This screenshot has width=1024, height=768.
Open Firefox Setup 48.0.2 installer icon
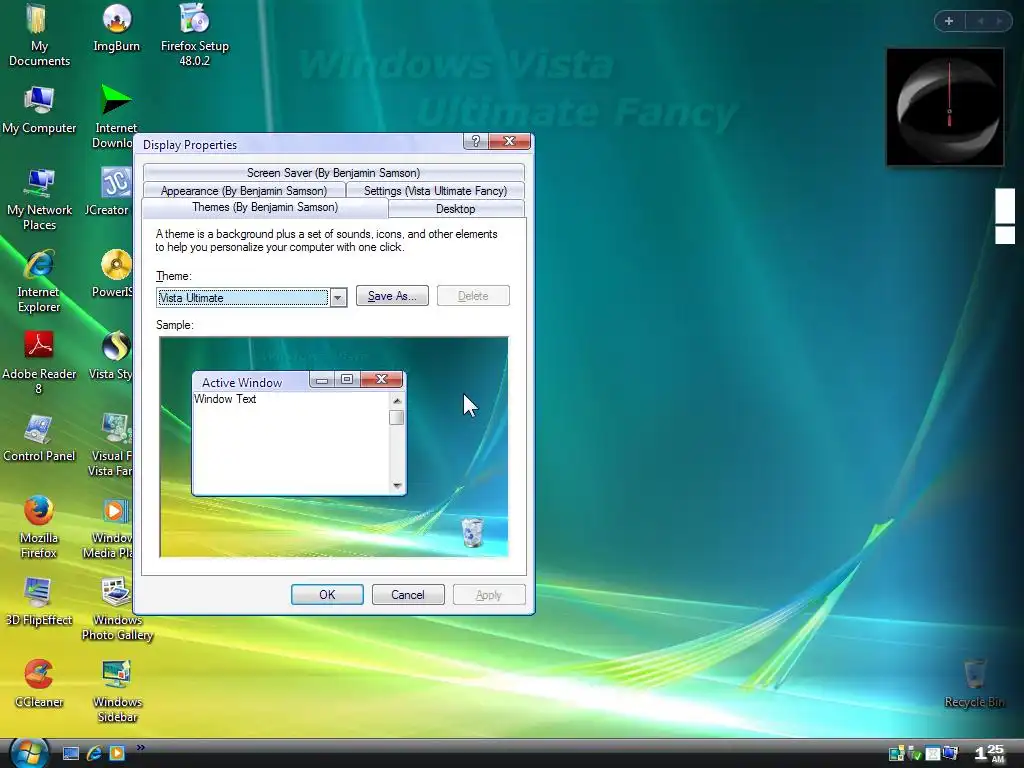(x=194, y=35)
